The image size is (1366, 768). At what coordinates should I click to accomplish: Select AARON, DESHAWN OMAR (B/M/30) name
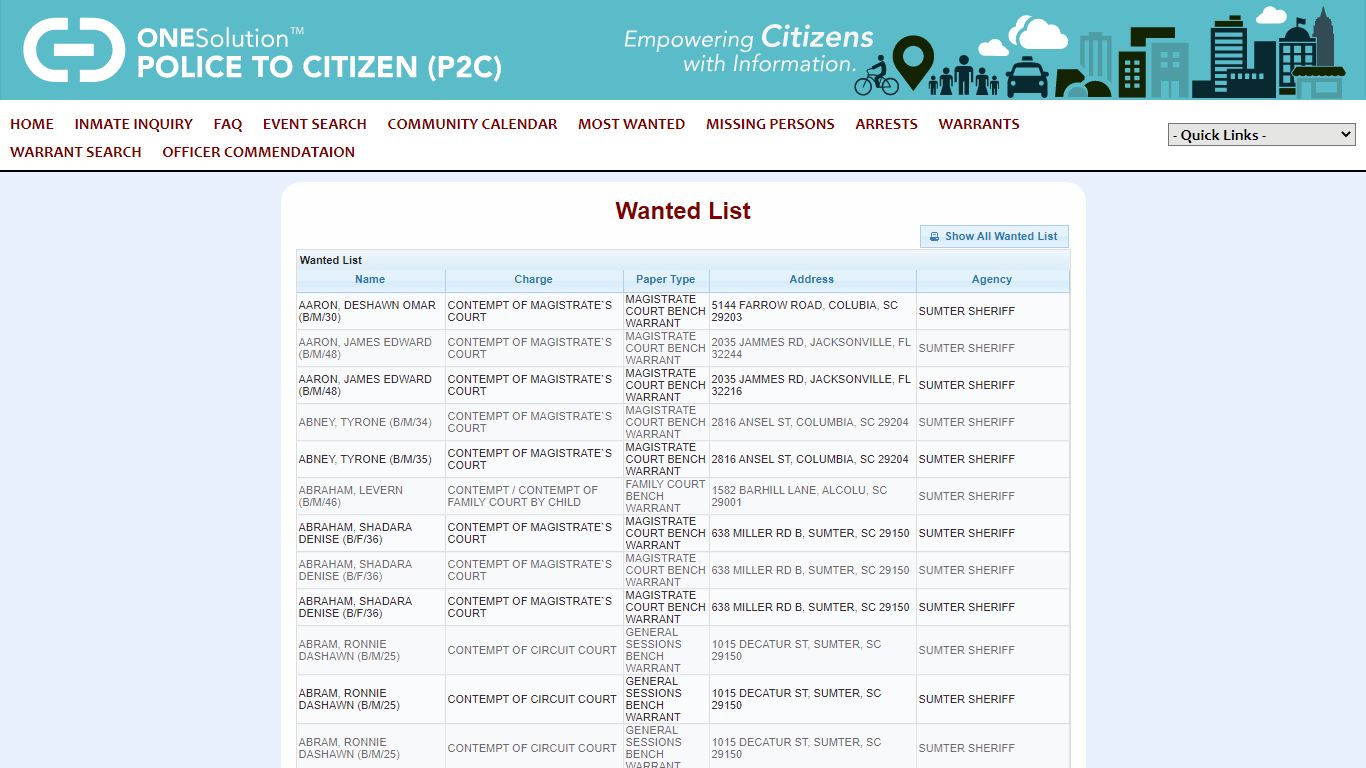367,311
